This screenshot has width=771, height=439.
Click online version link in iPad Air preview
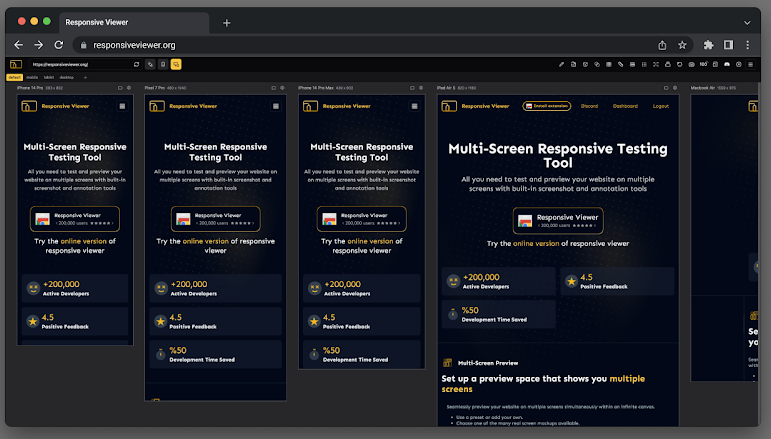[x=536, y=243]
